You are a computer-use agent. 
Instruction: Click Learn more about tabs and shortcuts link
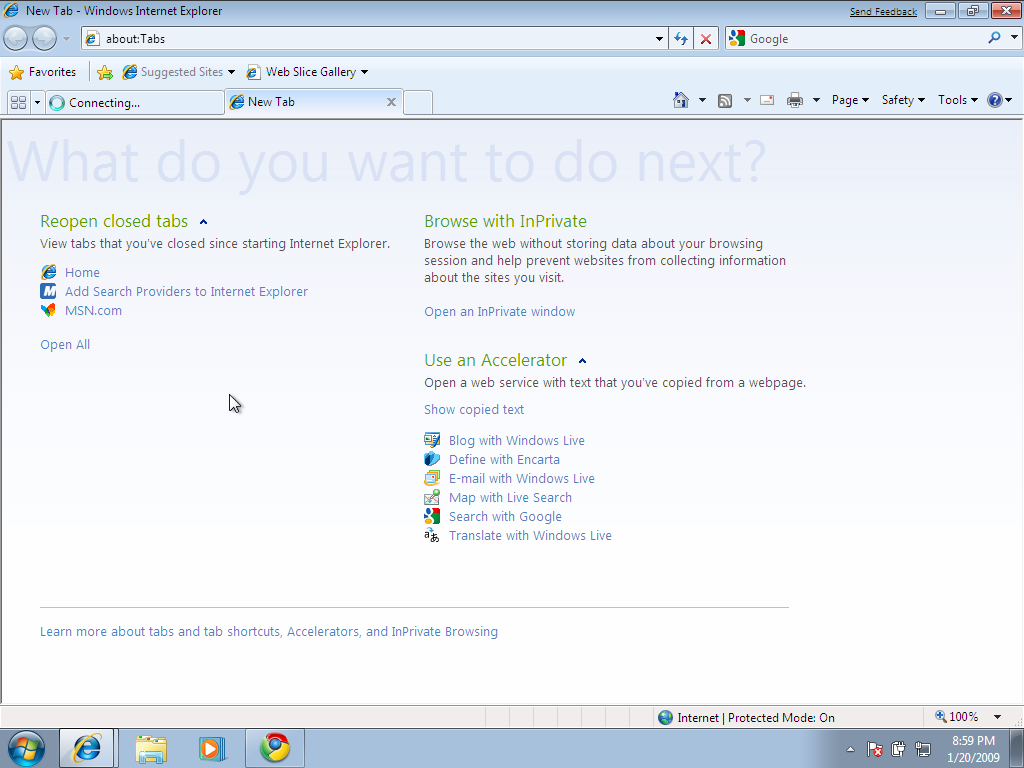(x=269, y=632)
